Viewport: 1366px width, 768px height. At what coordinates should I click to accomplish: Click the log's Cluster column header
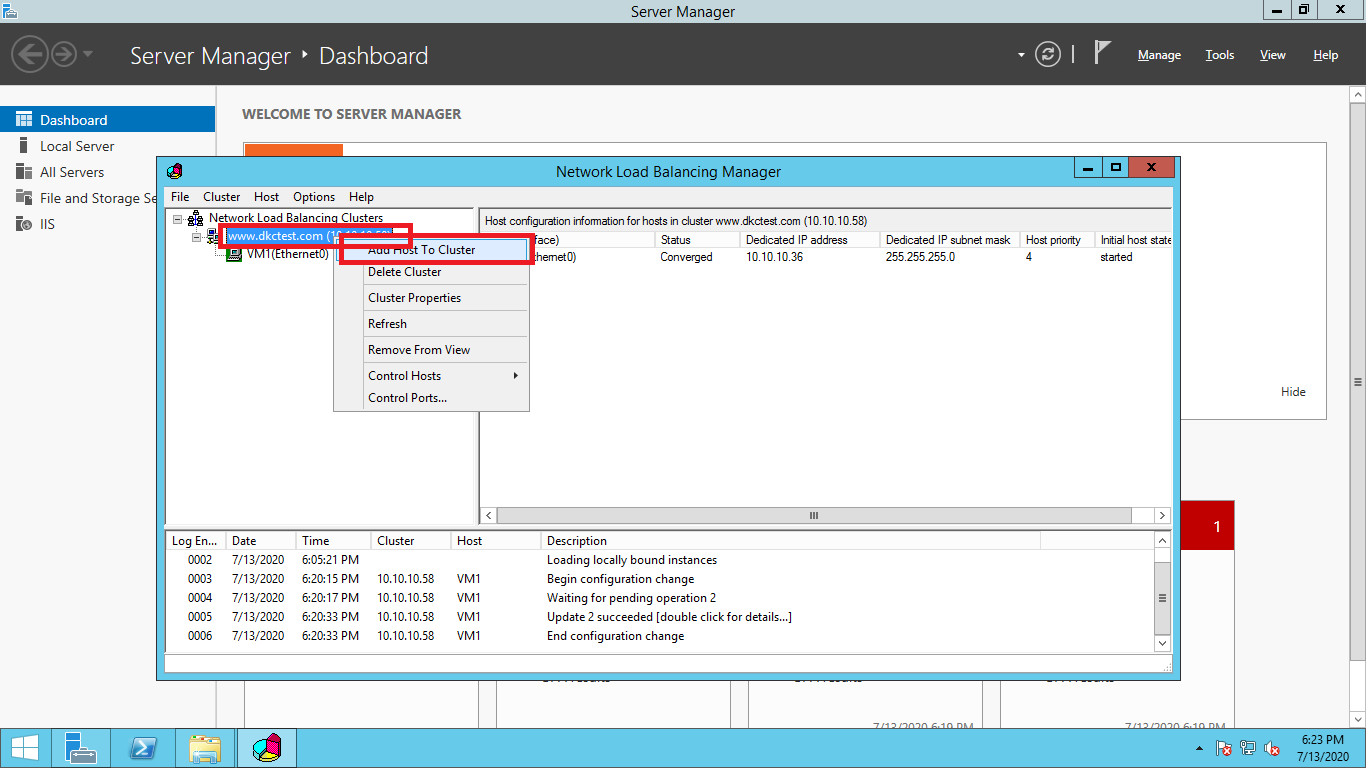411,541
